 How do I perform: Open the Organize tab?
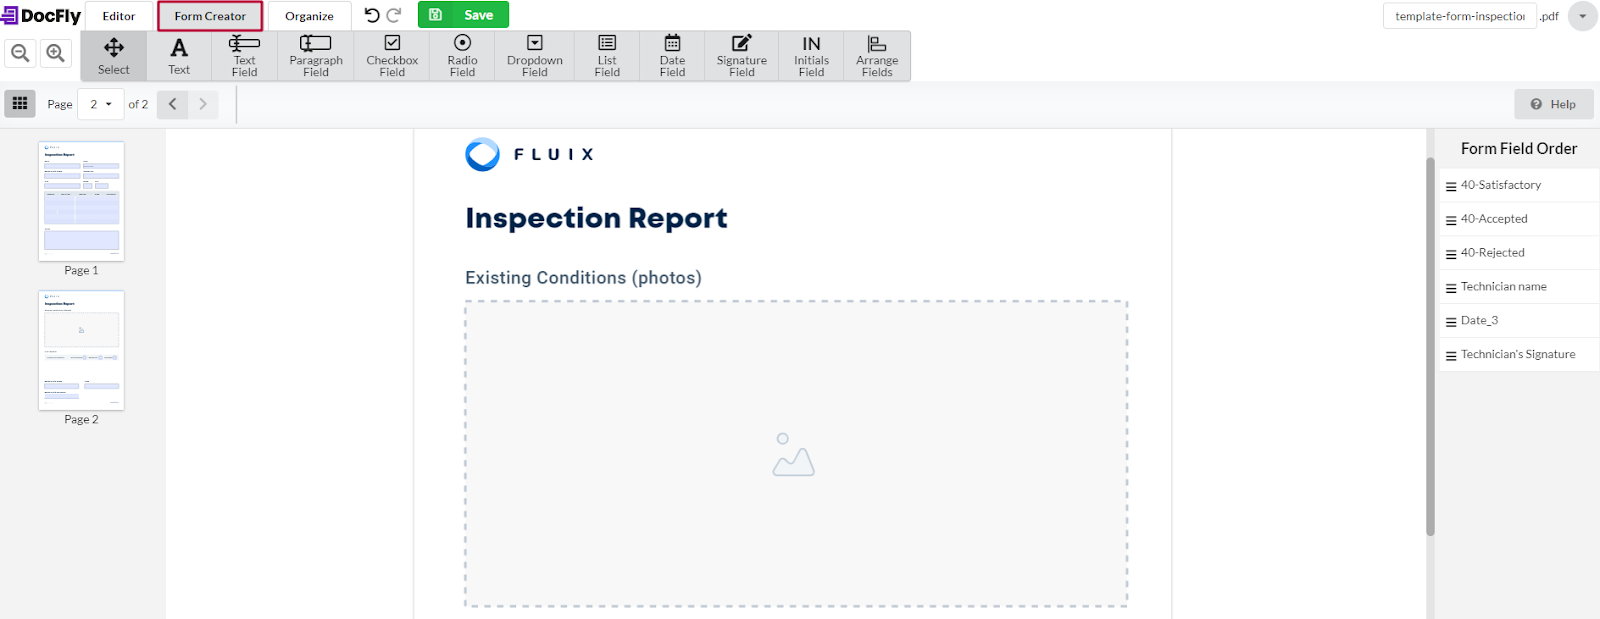(309, 16)
